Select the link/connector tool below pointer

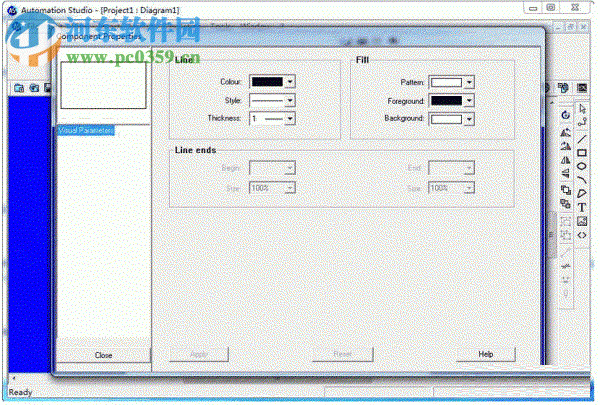click(582, 122)
